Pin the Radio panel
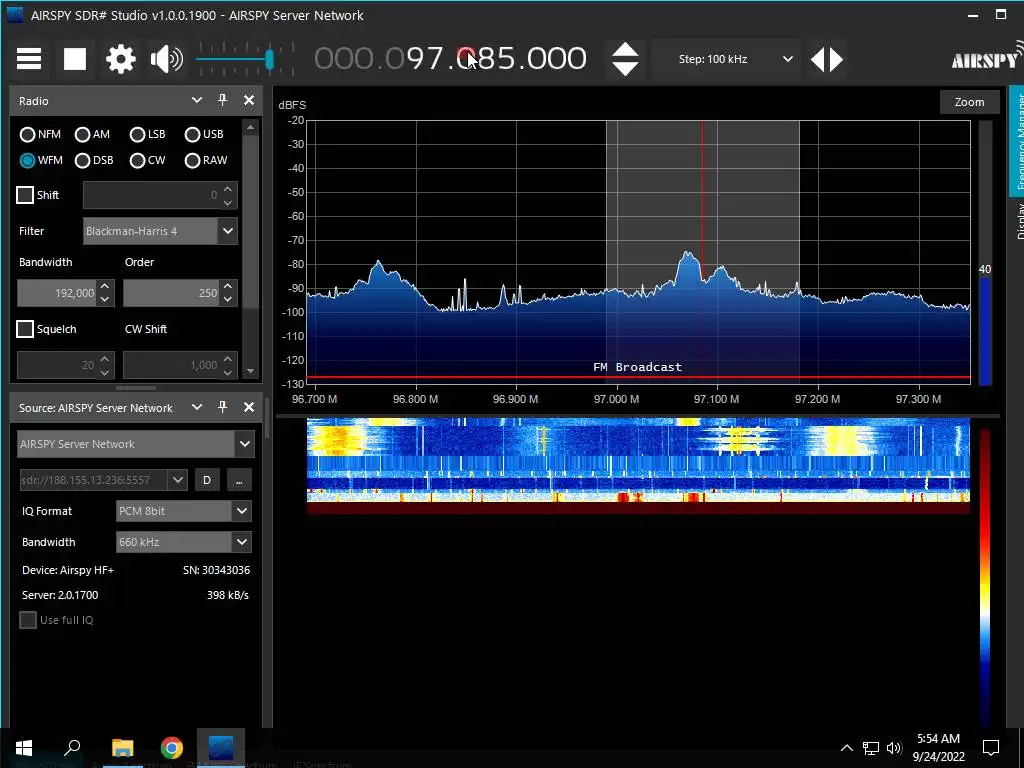Screen dimensions: 1024x768 222,100
